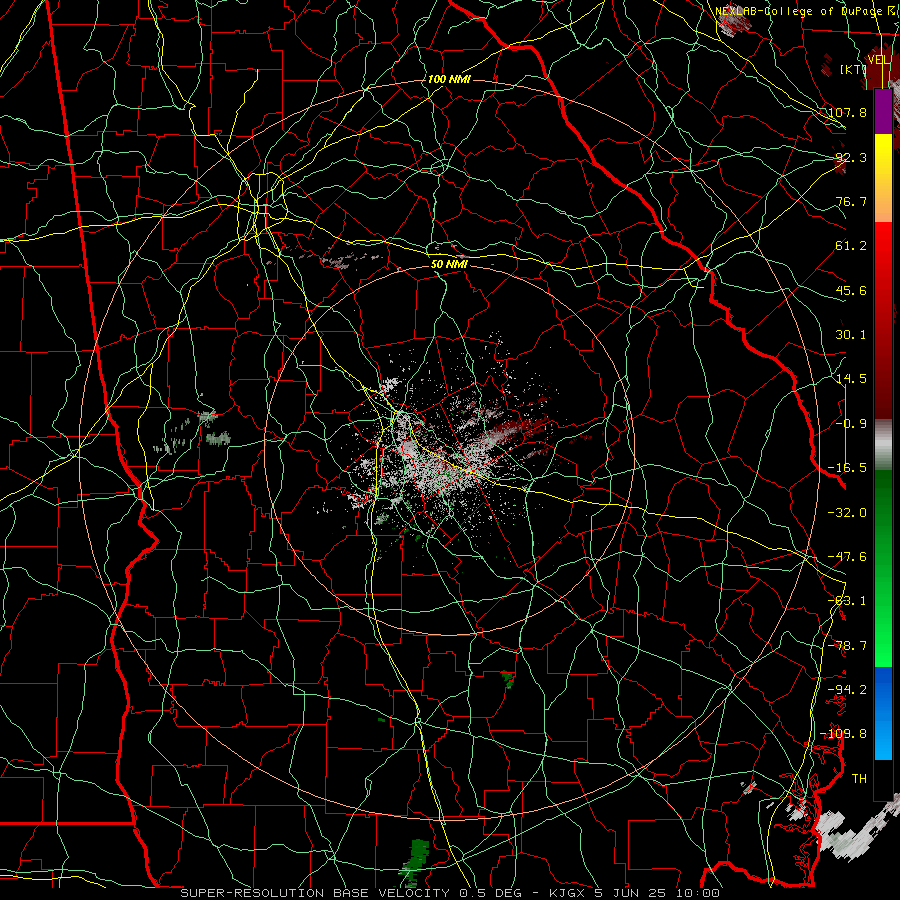Click the 76.7 scale value
900x900 pixels.
[851, 201]
